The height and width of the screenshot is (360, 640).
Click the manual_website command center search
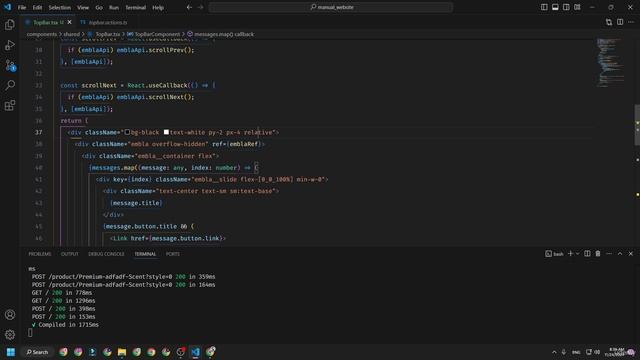(x=331, y=7)
